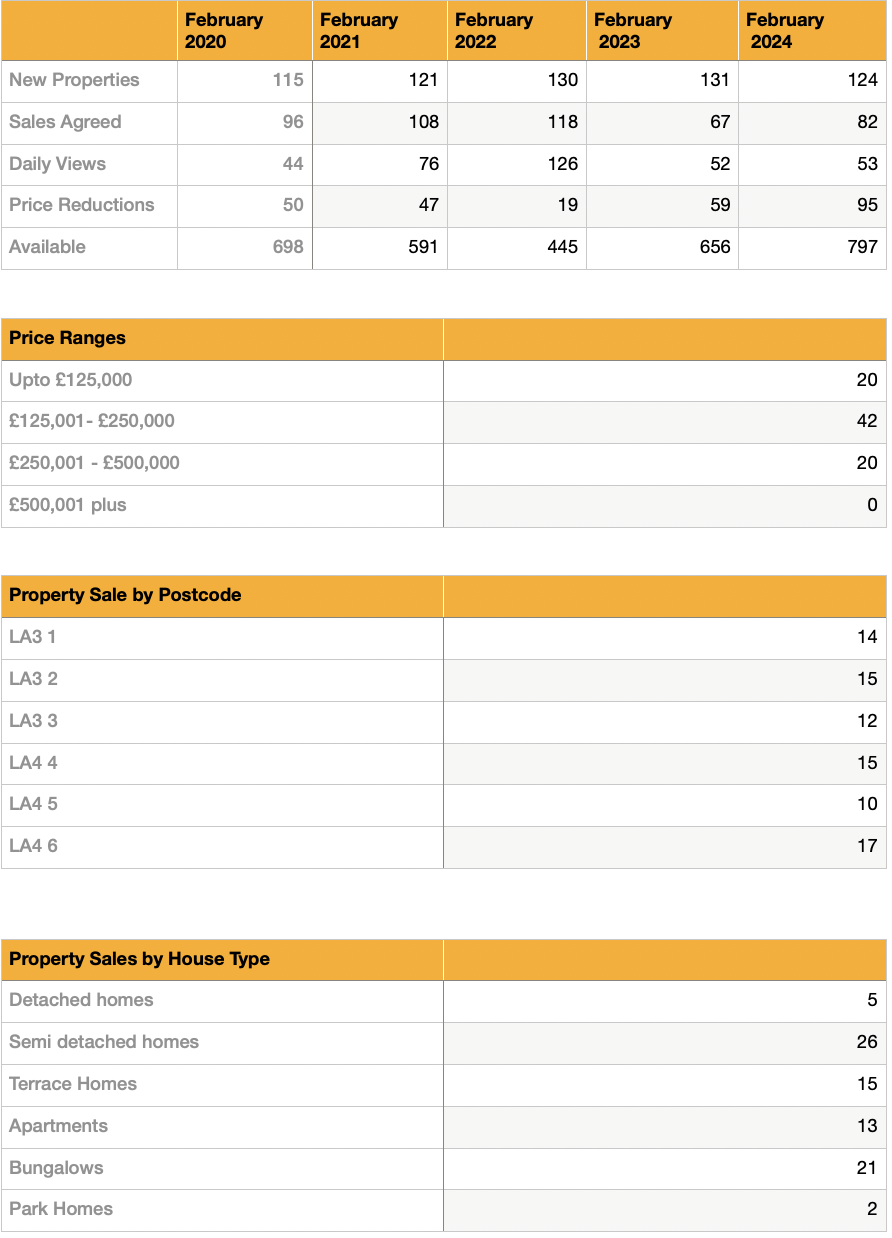Select the Park Homes row label

click(61, 1209)
